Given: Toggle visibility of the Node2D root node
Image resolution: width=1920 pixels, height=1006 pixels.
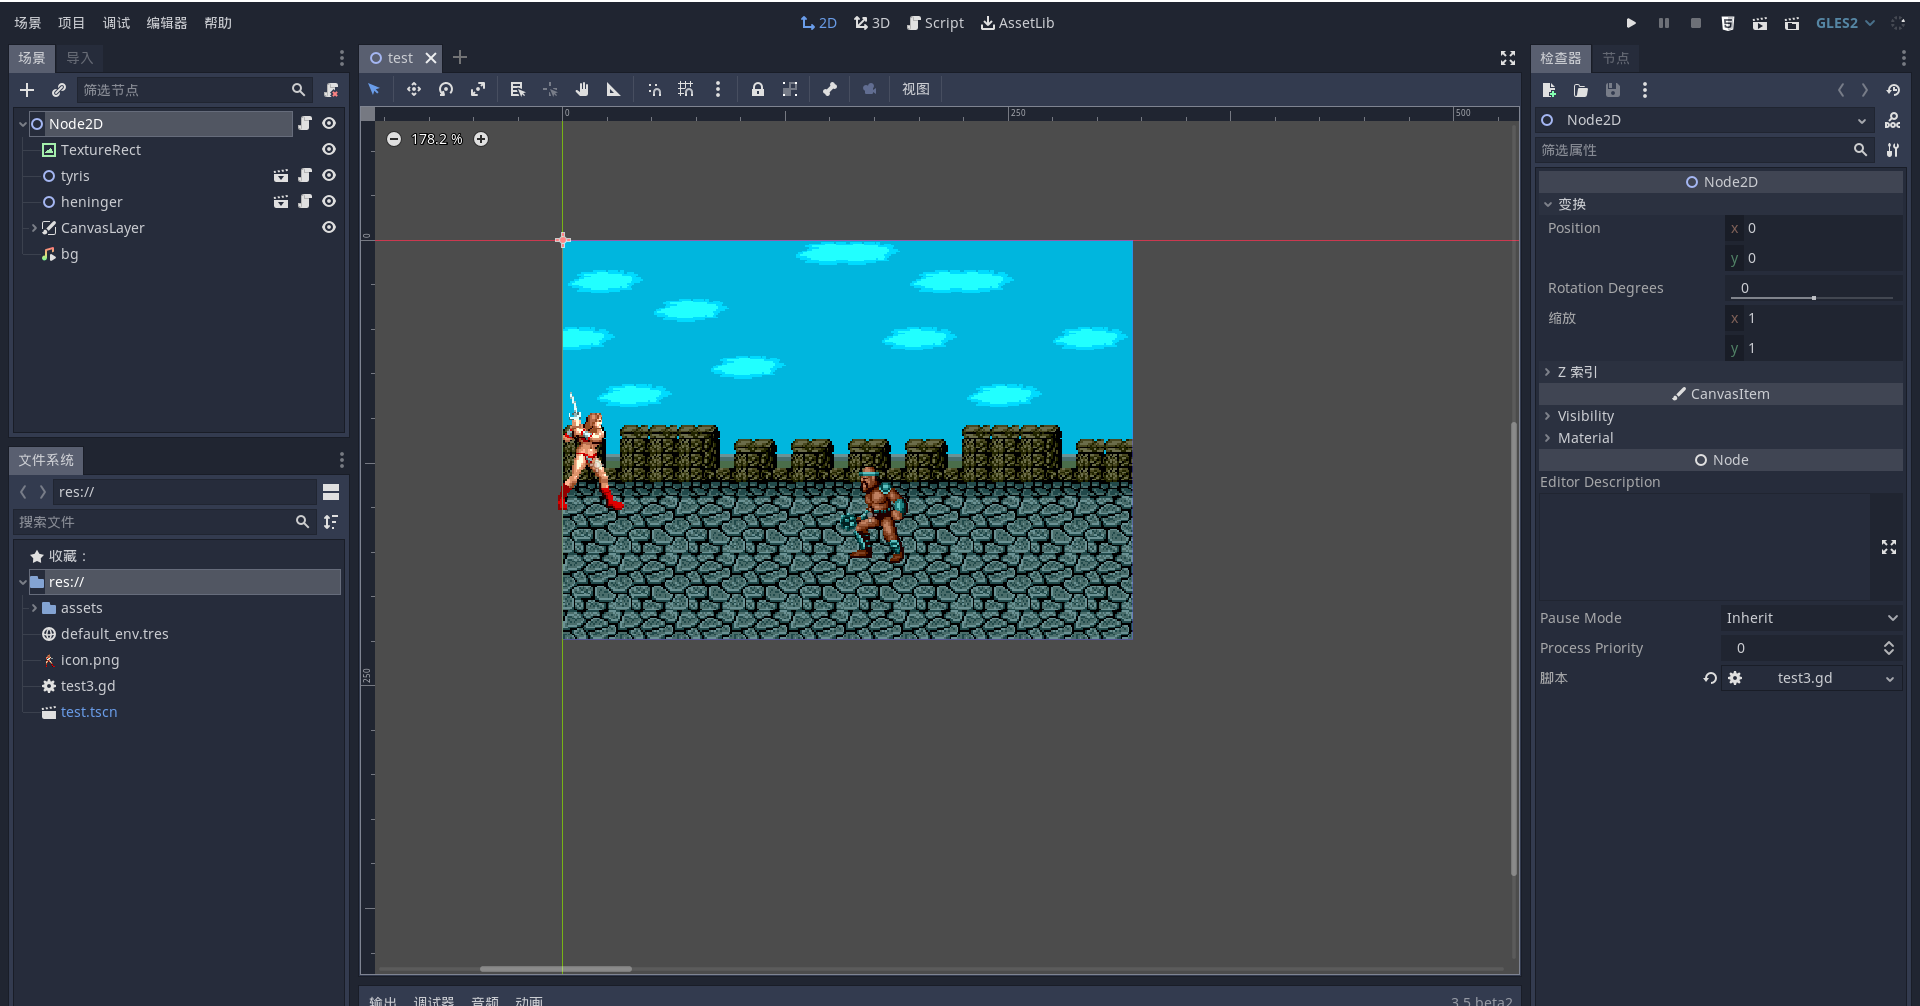Looking at the screenshot, I should click(x=329, y=123).
